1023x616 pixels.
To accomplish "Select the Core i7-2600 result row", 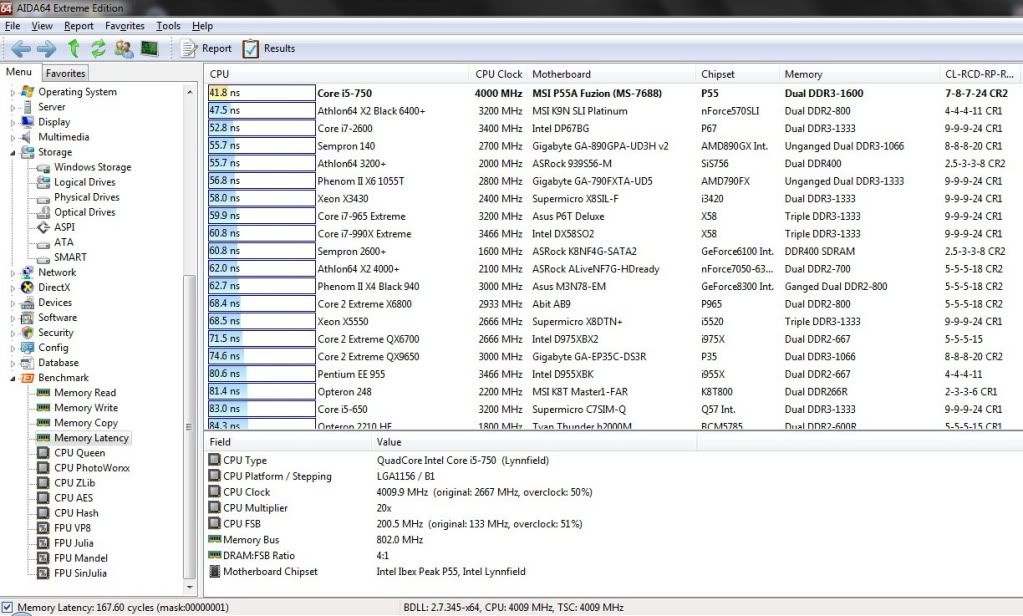I will [613, 129].
